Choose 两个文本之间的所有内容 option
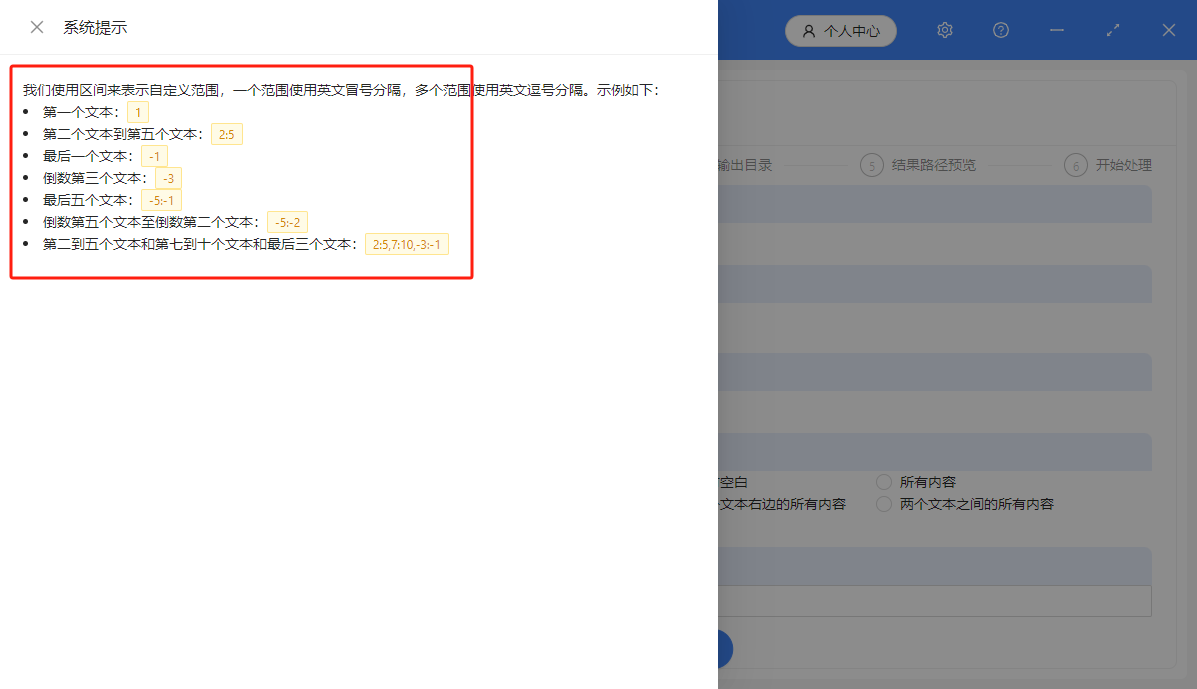Viewport: 1197px width, 689px height. coord(883,503)
